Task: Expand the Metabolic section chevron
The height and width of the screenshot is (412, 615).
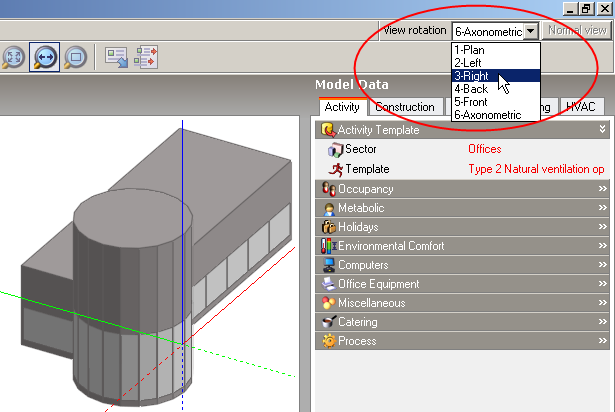Action: [x=602, y=208]
